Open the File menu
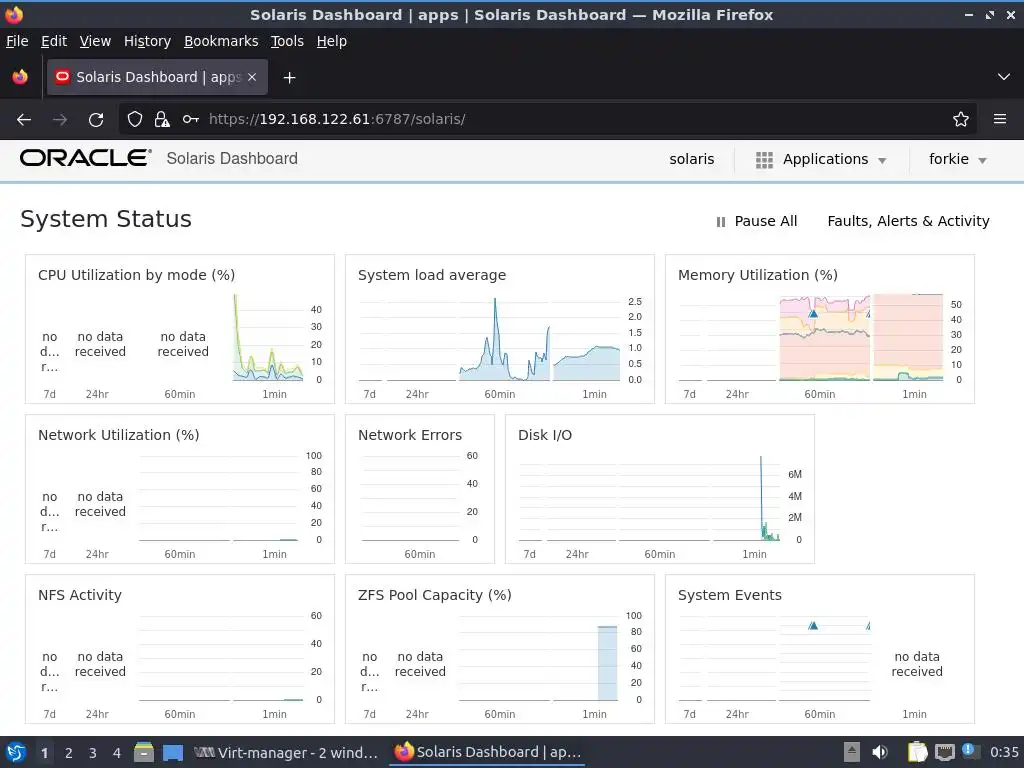 [17, 41]
